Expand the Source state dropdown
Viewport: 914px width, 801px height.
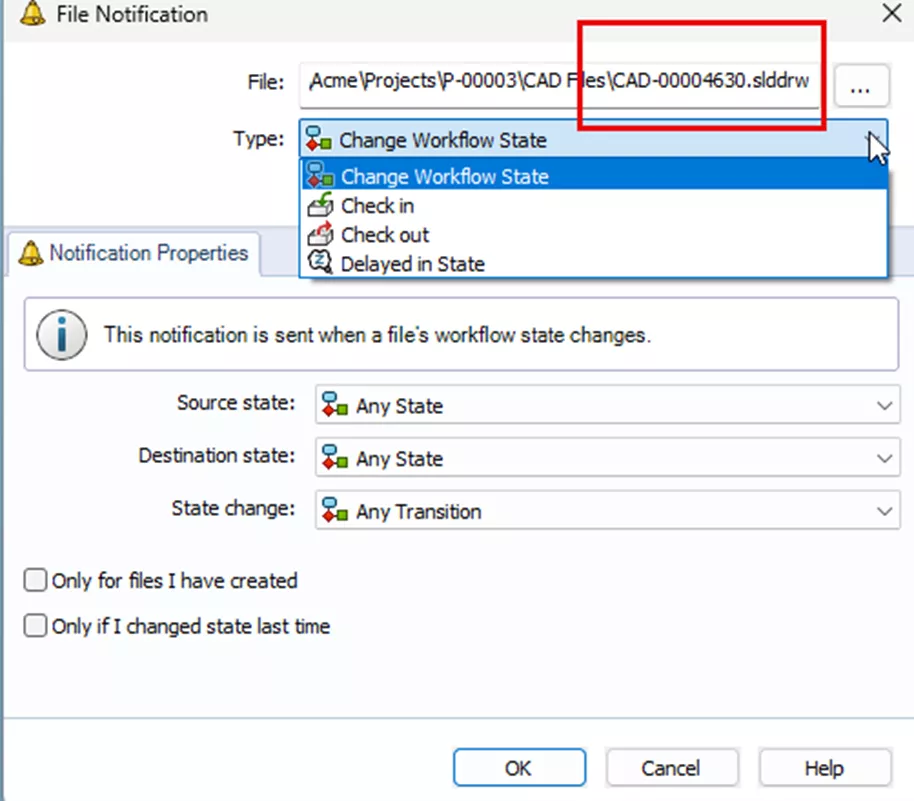[884, 405]
